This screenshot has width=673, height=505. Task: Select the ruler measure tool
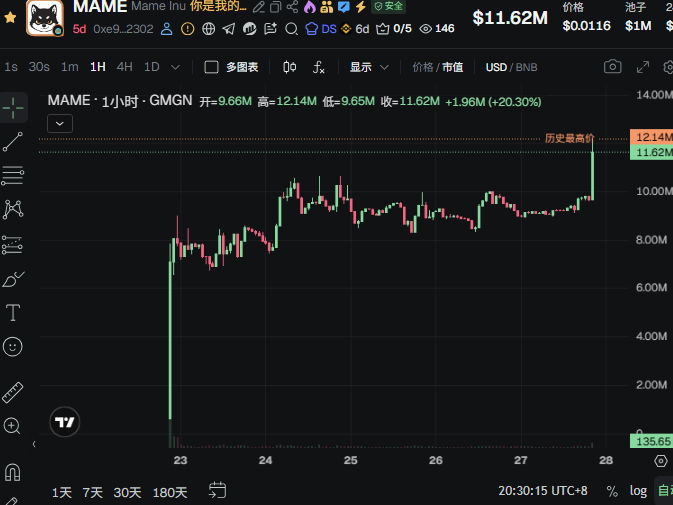coord(13,392)
